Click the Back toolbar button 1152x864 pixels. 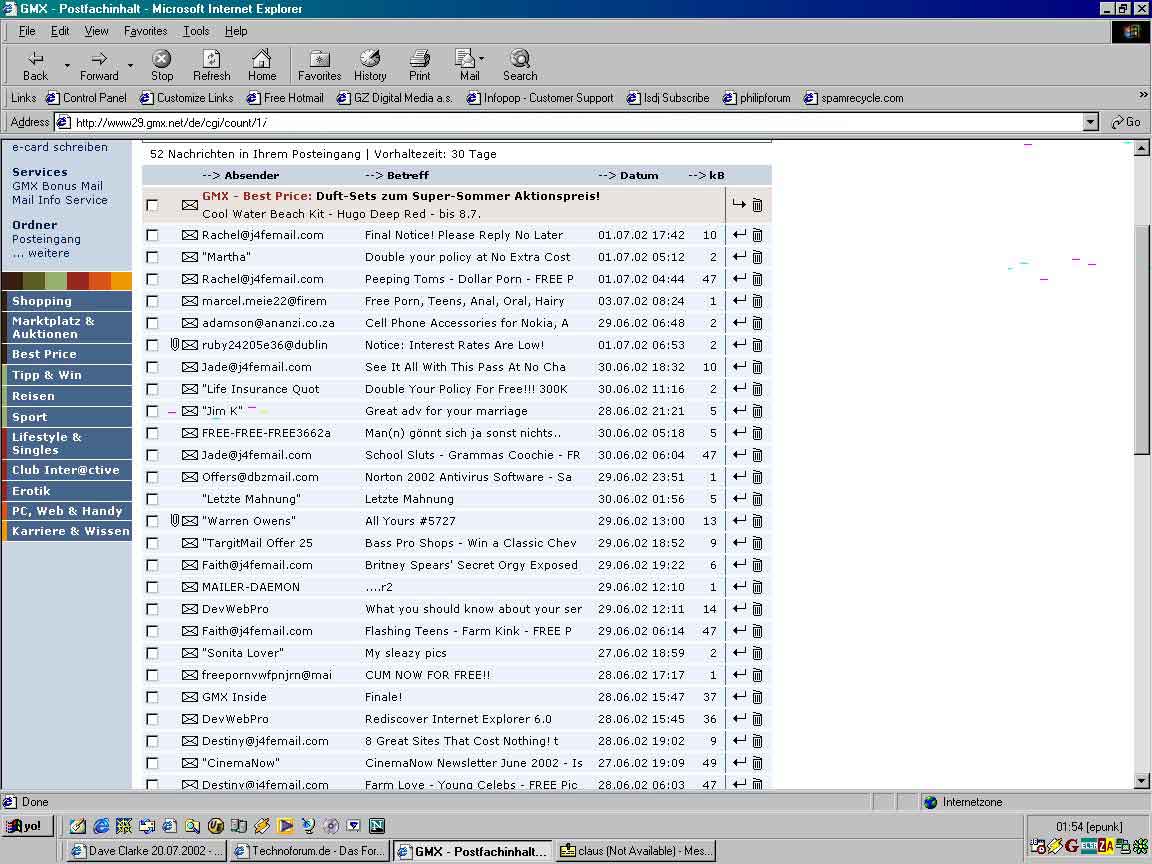[x=35, y=65]
